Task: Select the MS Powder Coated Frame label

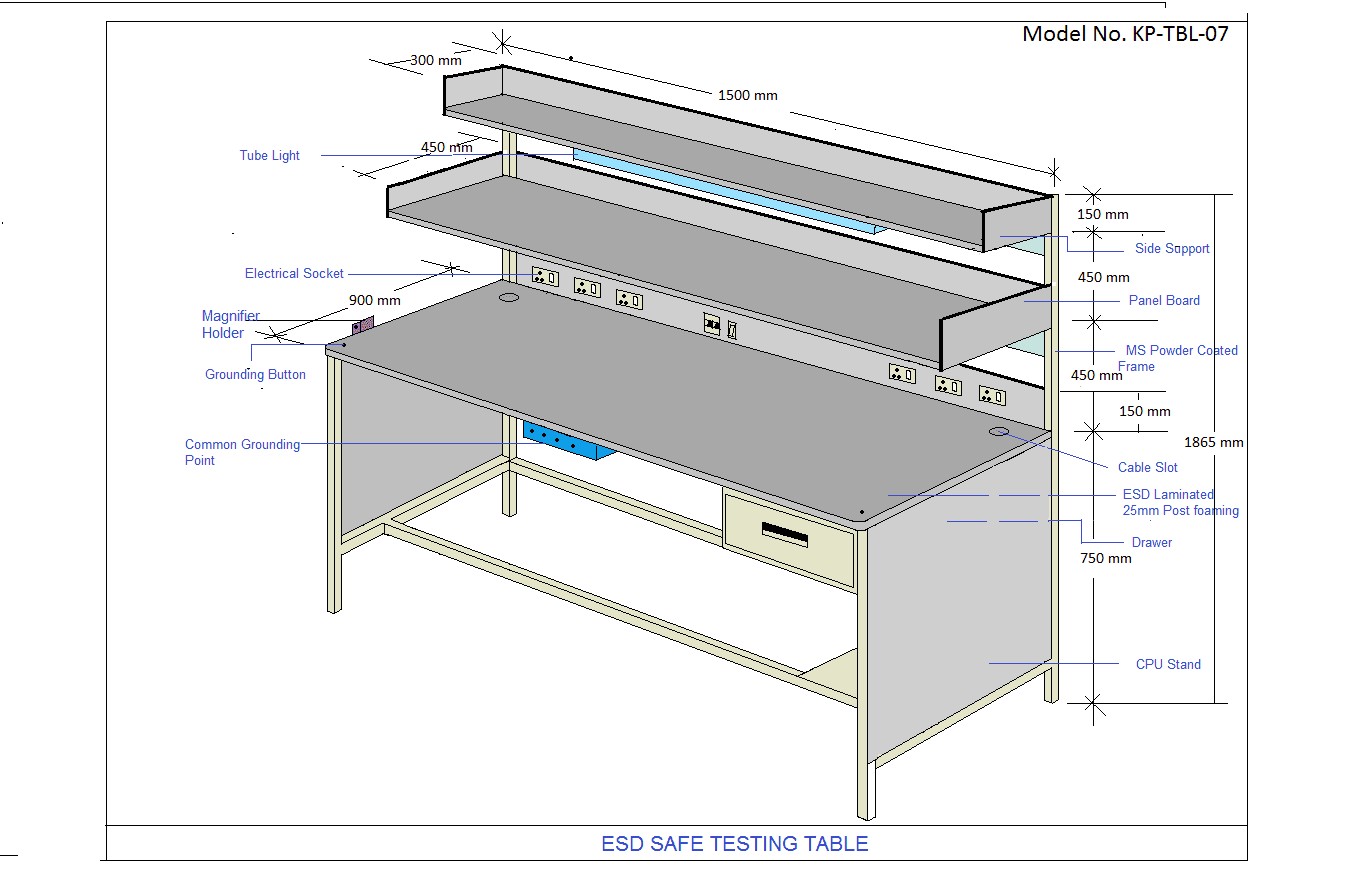Action: [1180, 358]
